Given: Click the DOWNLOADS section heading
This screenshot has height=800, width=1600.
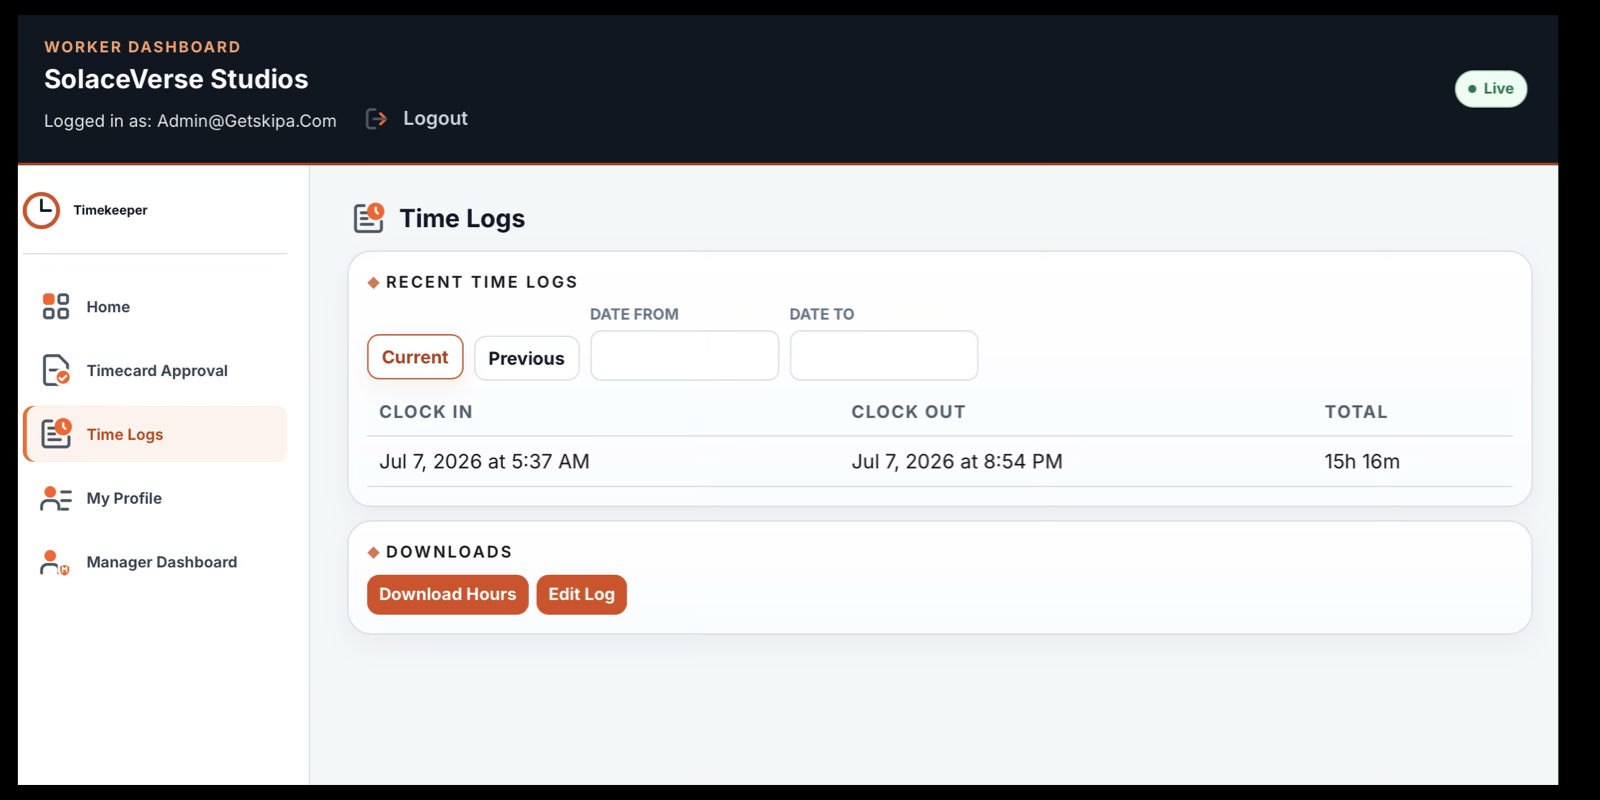Looking at the screenshot, I should [x=449, y=552].
